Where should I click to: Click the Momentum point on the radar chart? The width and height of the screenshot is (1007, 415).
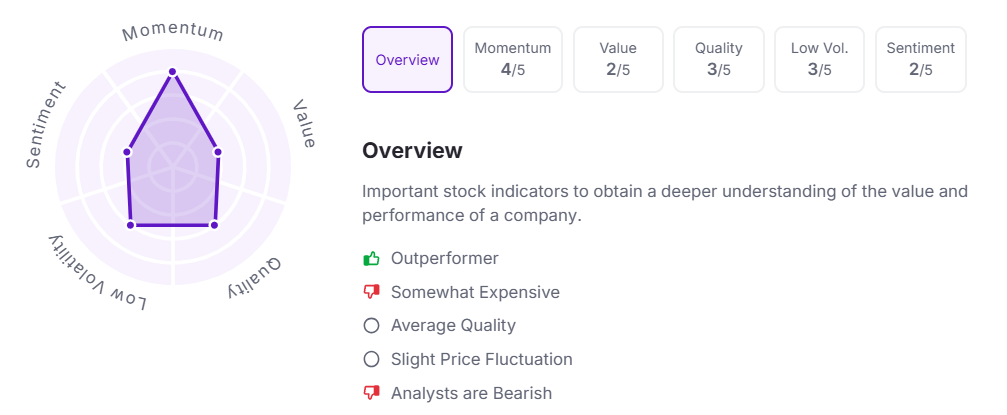tap(172, 72)
